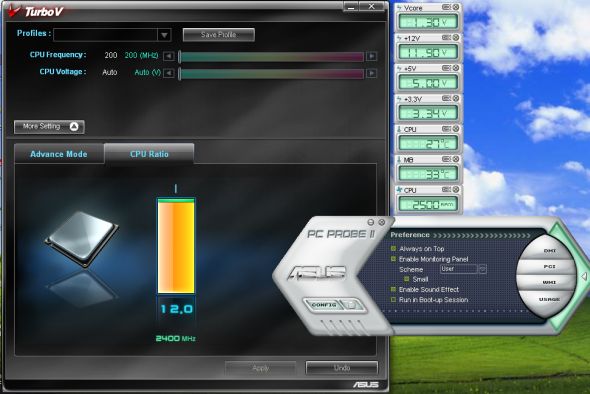Switch to Advance Mode tab
The height and width of the screenshot is (394, 590).
coord(59,154)
